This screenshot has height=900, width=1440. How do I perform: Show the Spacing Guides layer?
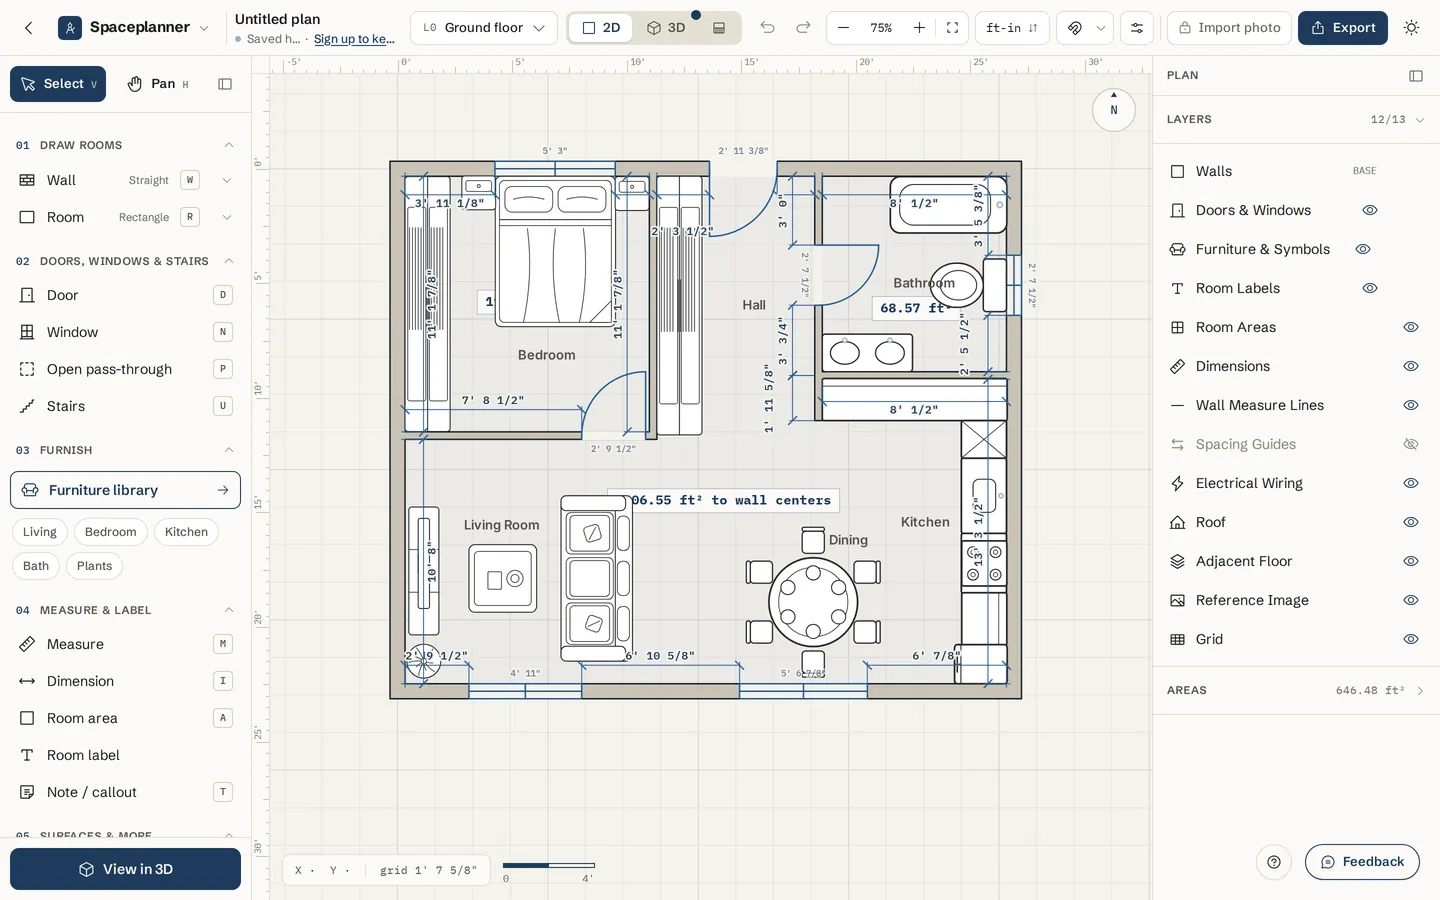(1411, 444)
